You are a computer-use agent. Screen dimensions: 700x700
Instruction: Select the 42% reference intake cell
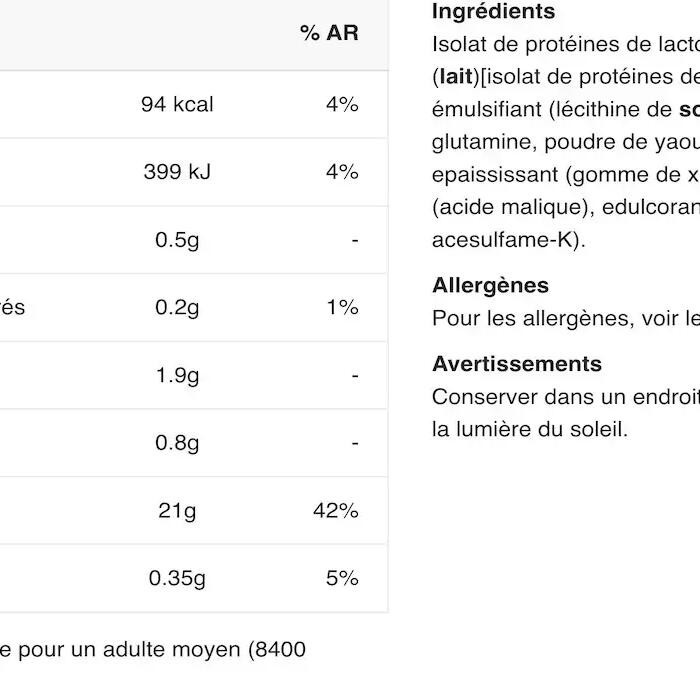pyautogui.click(x=335, y=511)
